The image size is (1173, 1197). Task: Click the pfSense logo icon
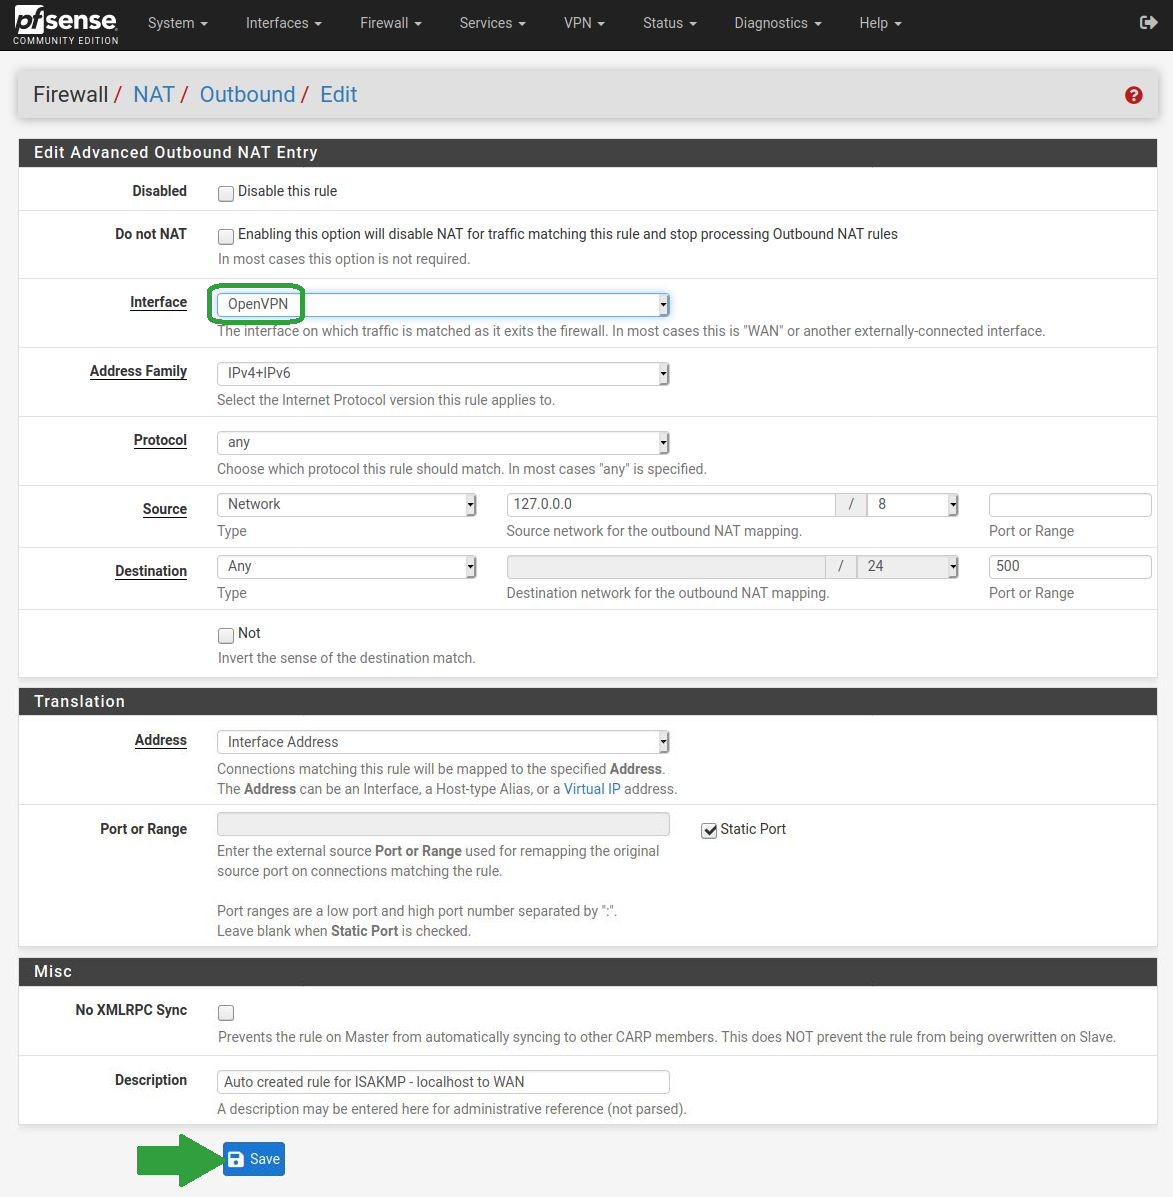pos(65,25)
